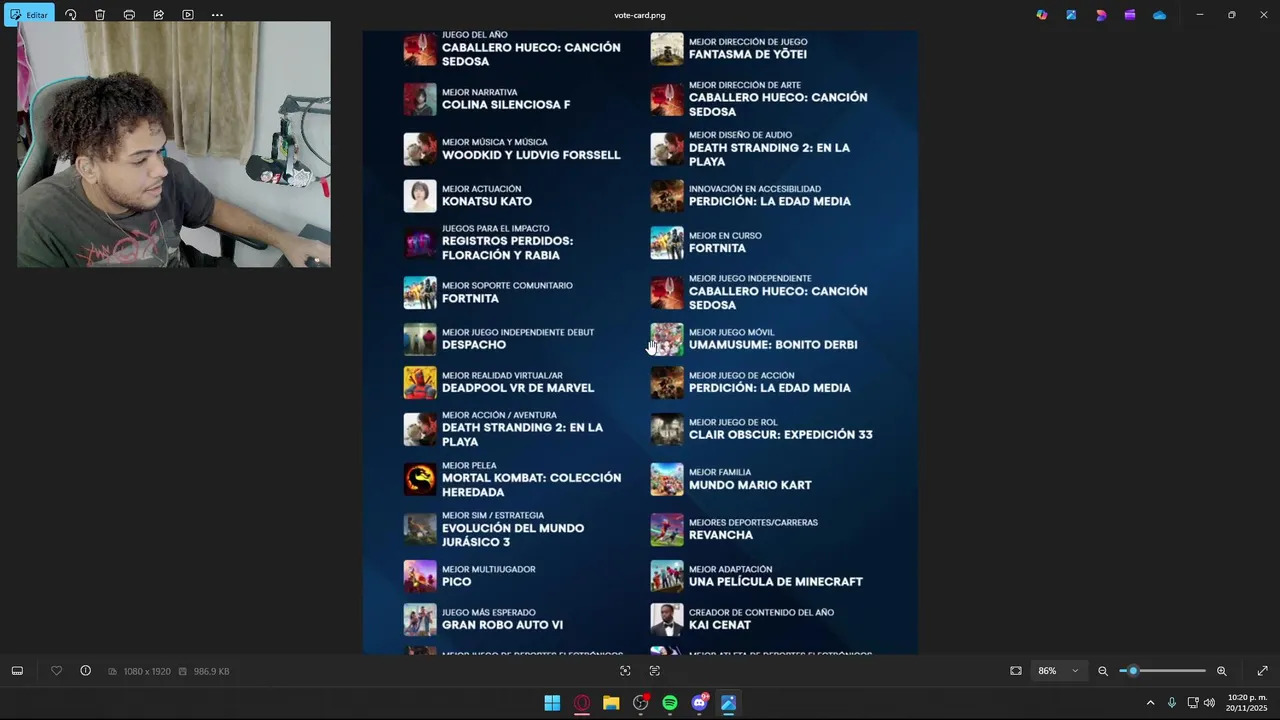The image size is (1280, 720).
Task: Open Spotify from the taskbar
Action: 670,703
